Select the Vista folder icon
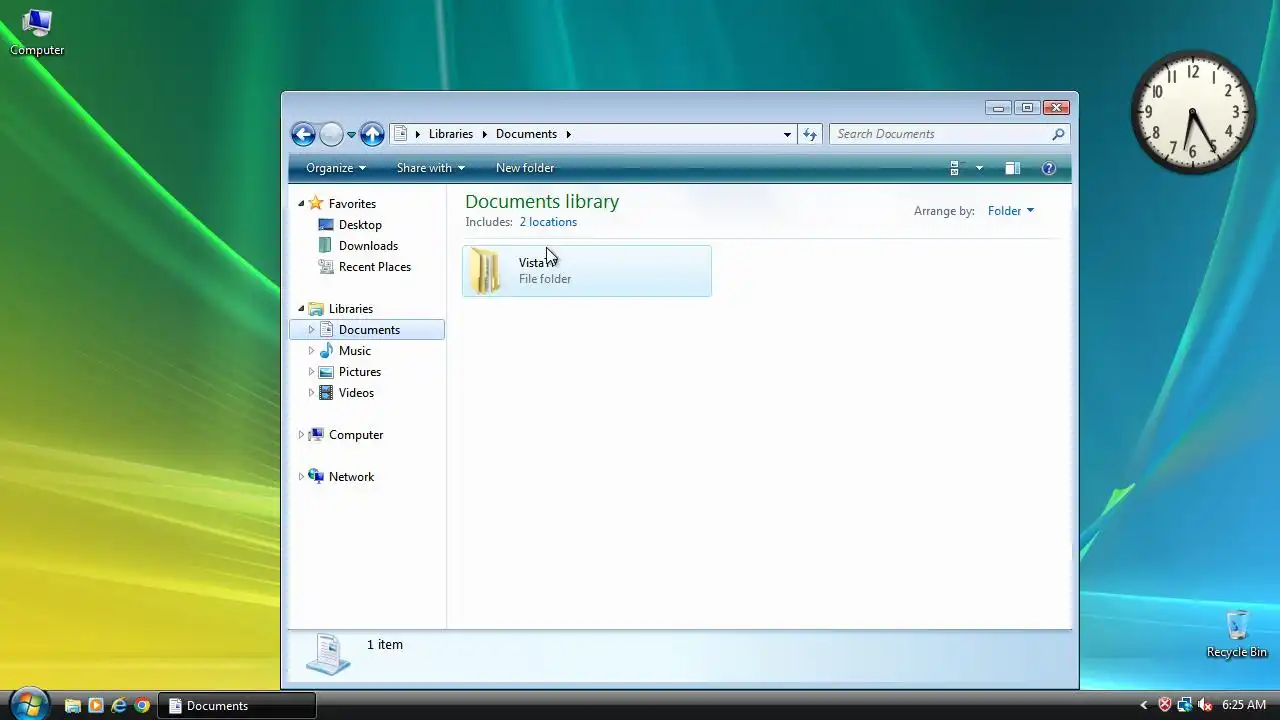 pyautogui.click(x=486, y=271)
